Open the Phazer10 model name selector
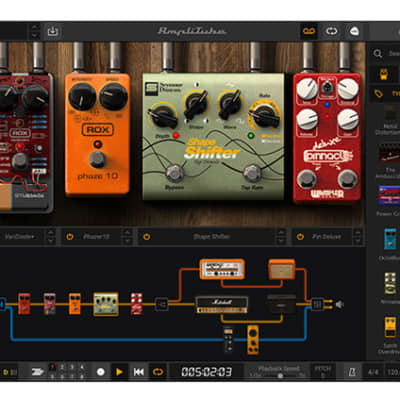The width and height of the screenshot is (400, 400). tap(96, 237)
